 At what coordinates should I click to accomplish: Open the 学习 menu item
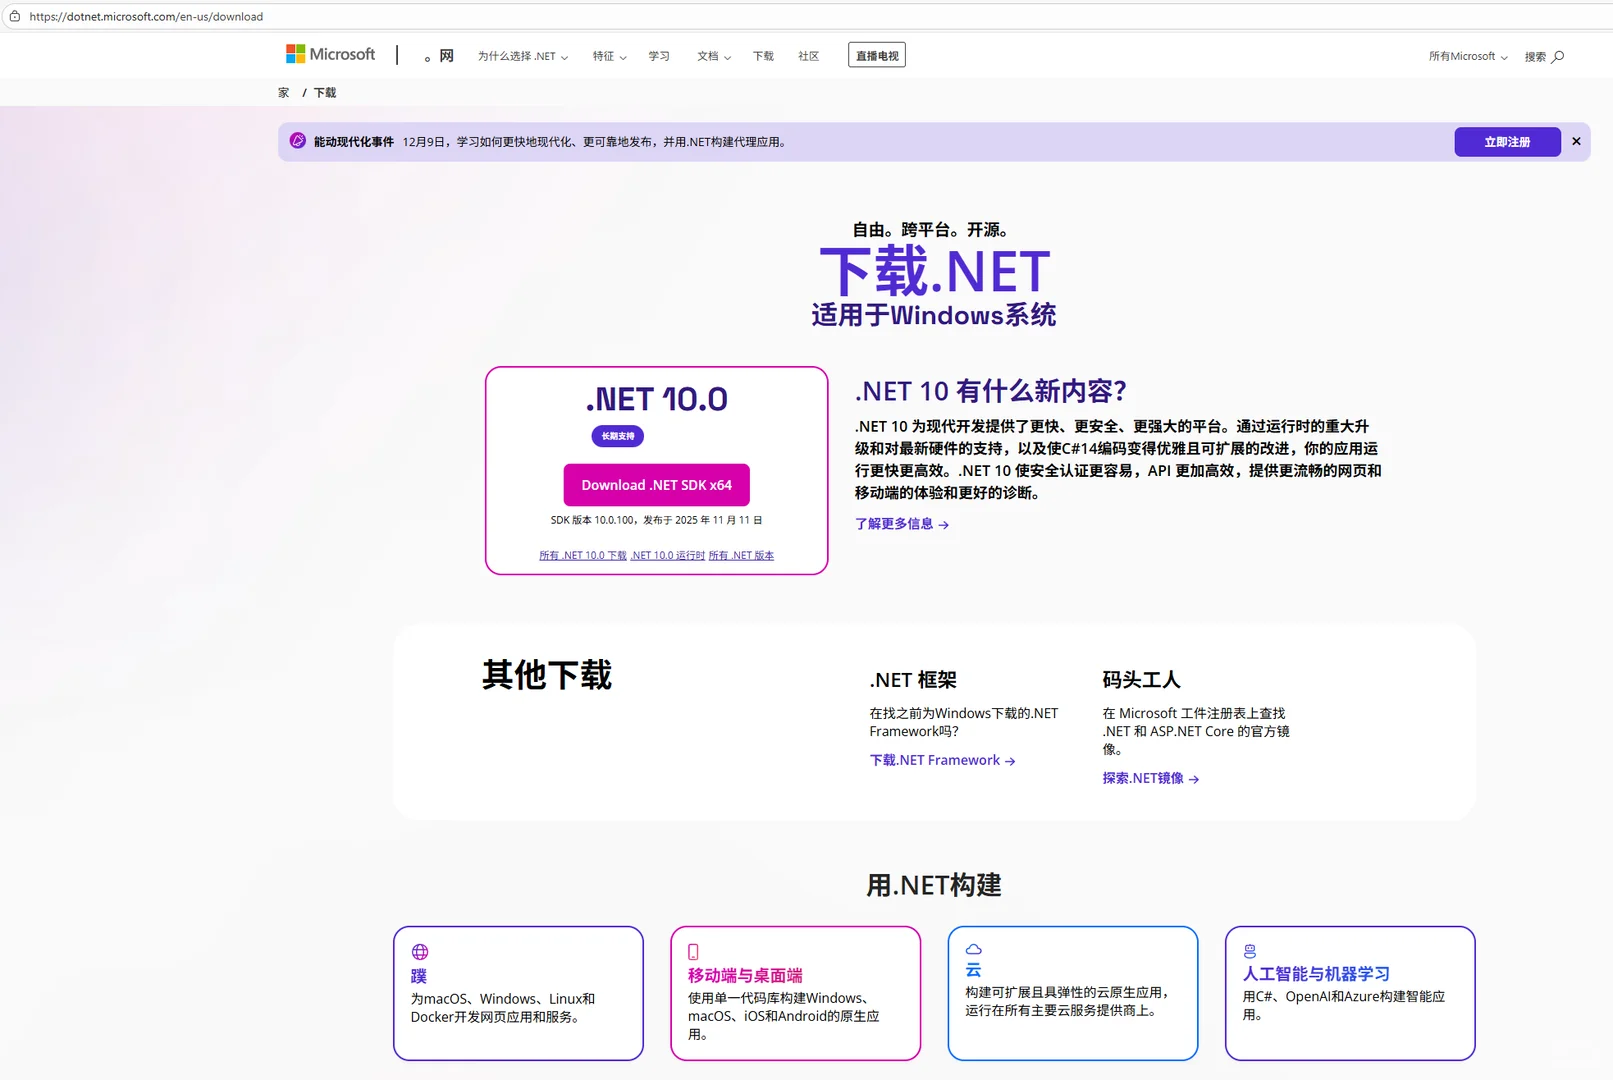pyautogui.click(x=658, y=56)
